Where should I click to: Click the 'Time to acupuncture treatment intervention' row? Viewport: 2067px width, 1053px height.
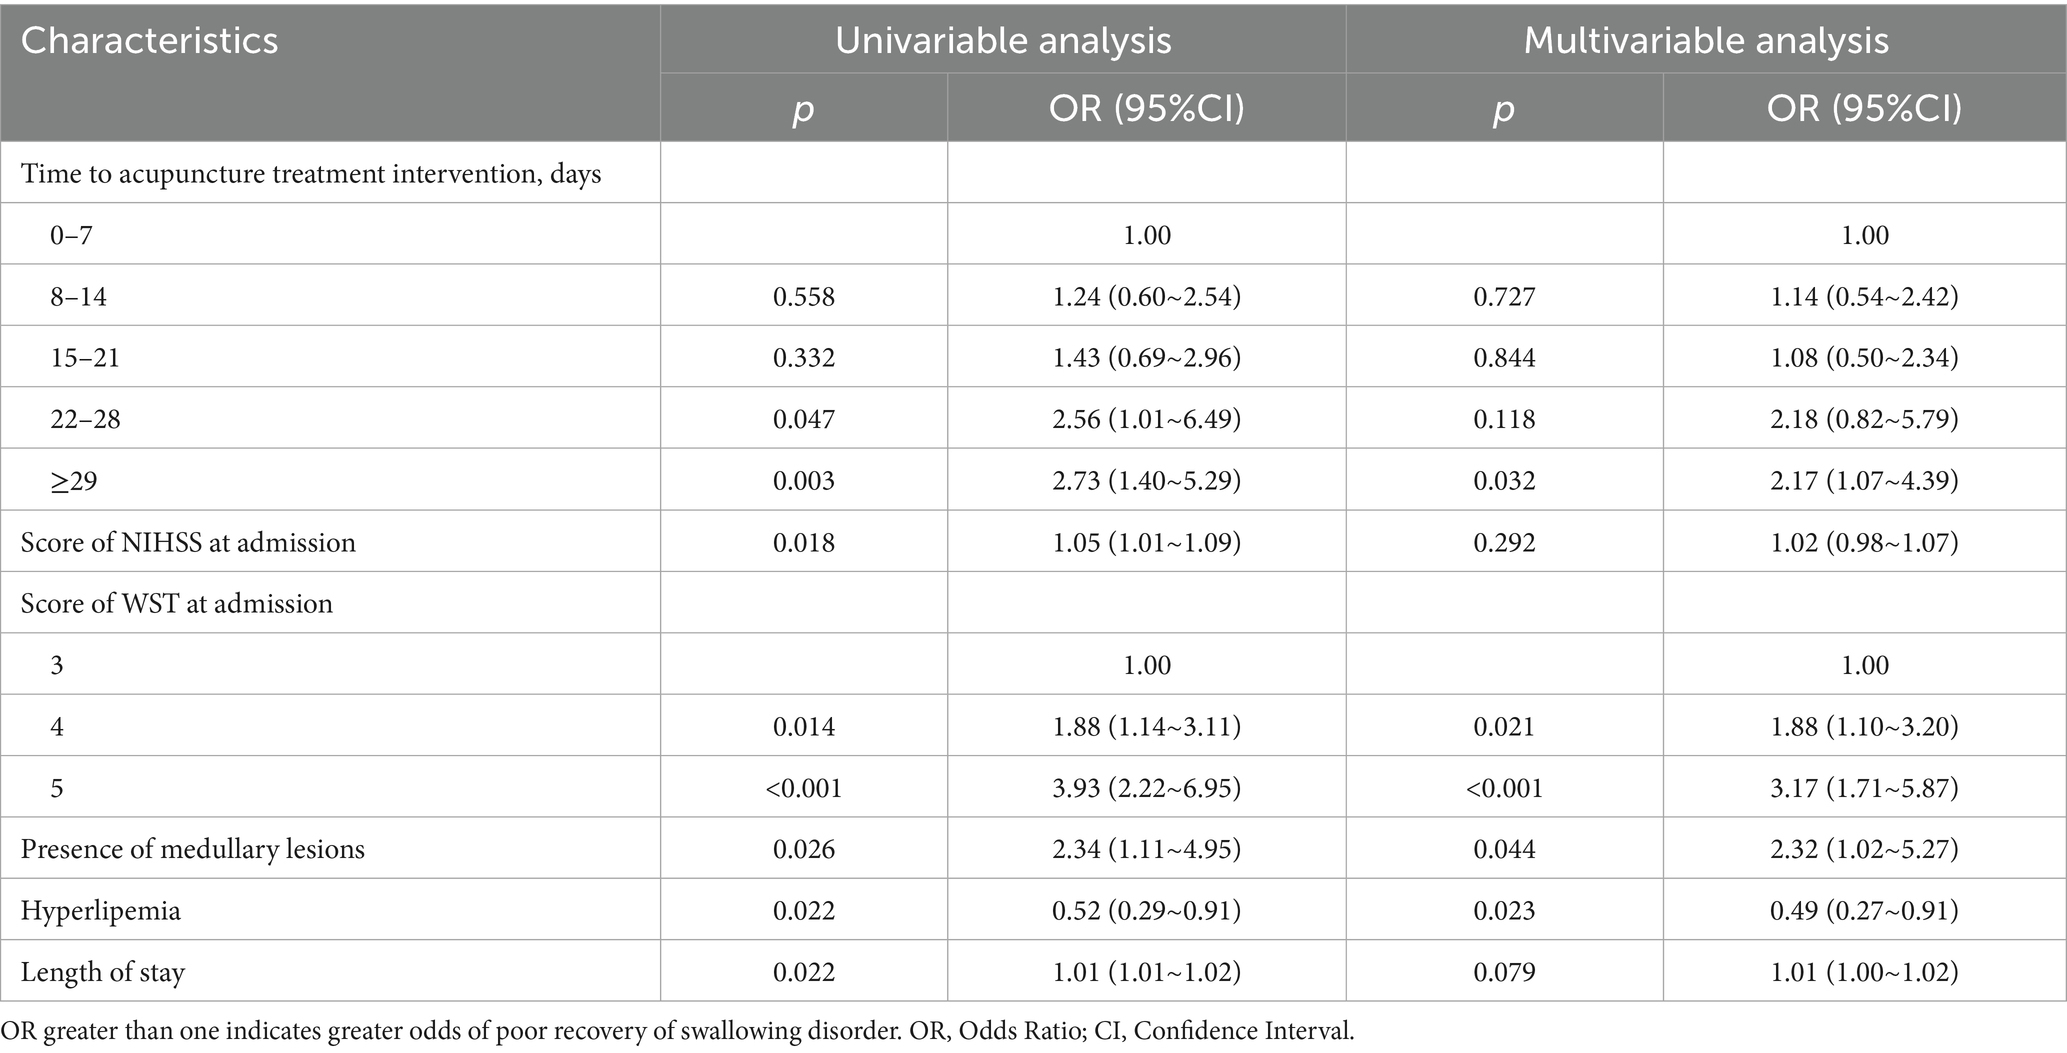click(x=311, y=174)
